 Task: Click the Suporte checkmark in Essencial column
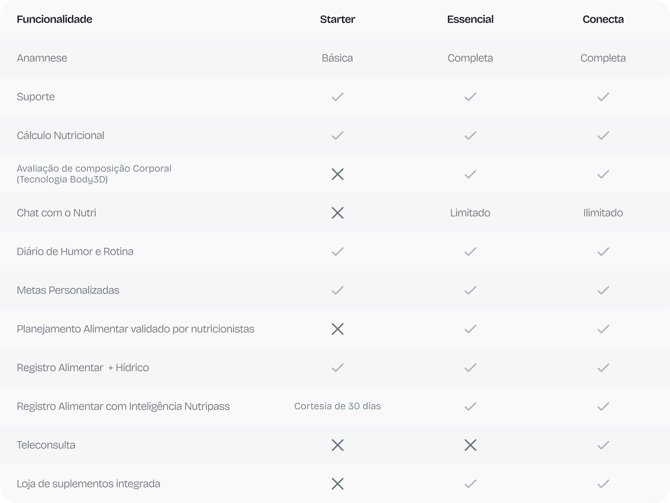470,97
